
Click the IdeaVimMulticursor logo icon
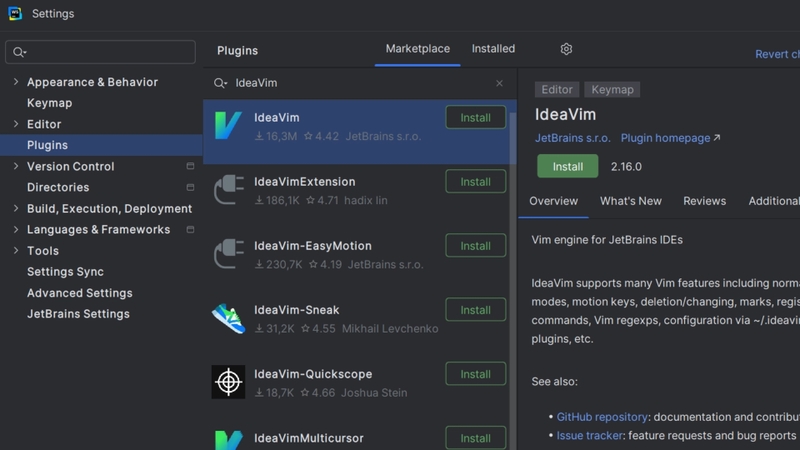pos(228,440)
